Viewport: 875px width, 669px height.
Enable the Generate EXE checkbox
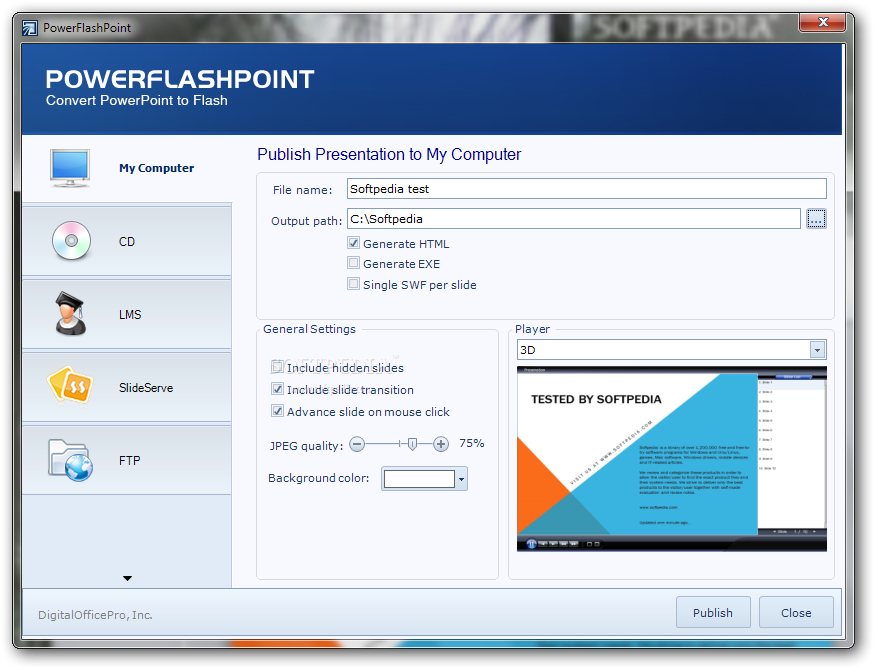click(353, 263)
